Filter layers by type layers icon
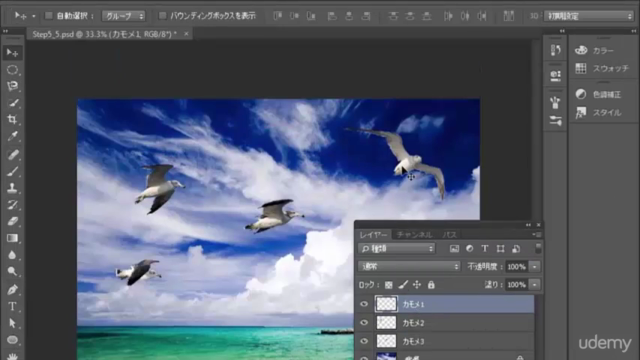 (485, 249)
